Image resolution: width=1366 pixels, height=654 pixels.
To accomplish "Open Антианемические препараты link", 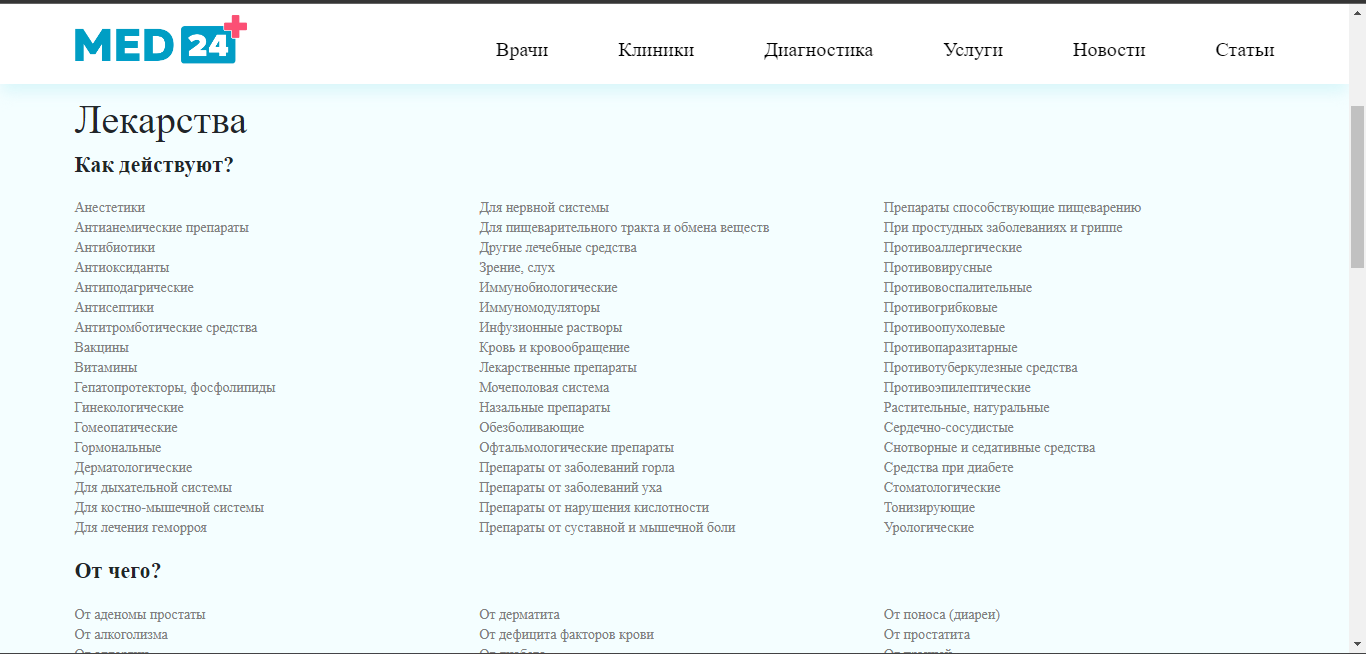I will 162,228.
